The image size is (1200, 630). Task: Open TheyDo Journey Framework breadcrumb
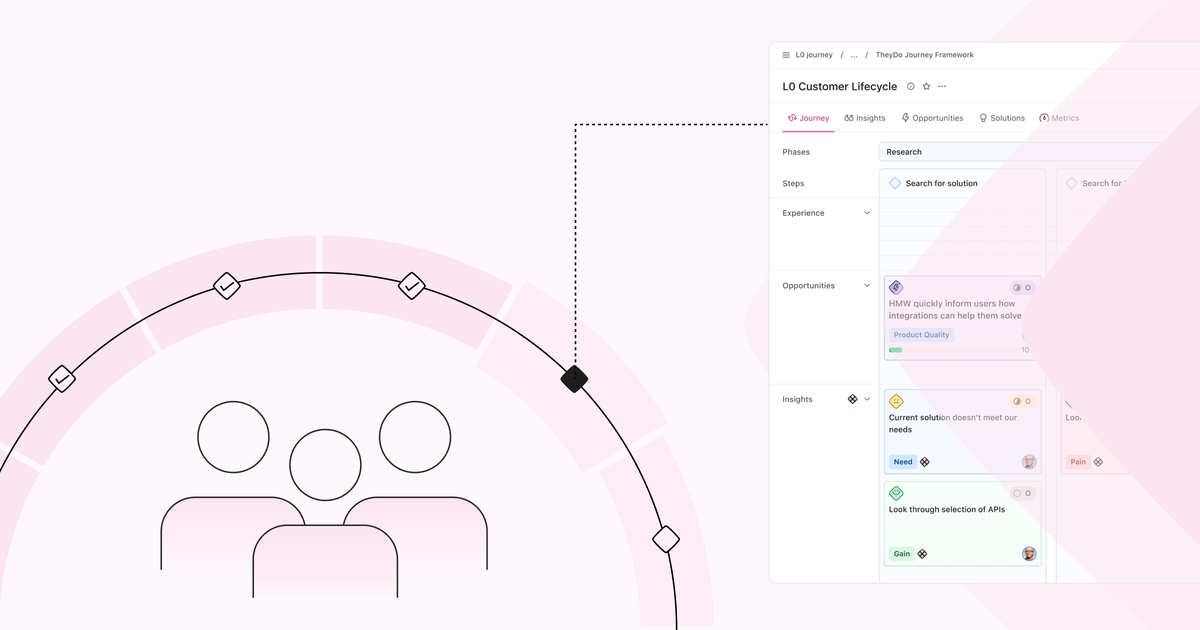[924, 55]
